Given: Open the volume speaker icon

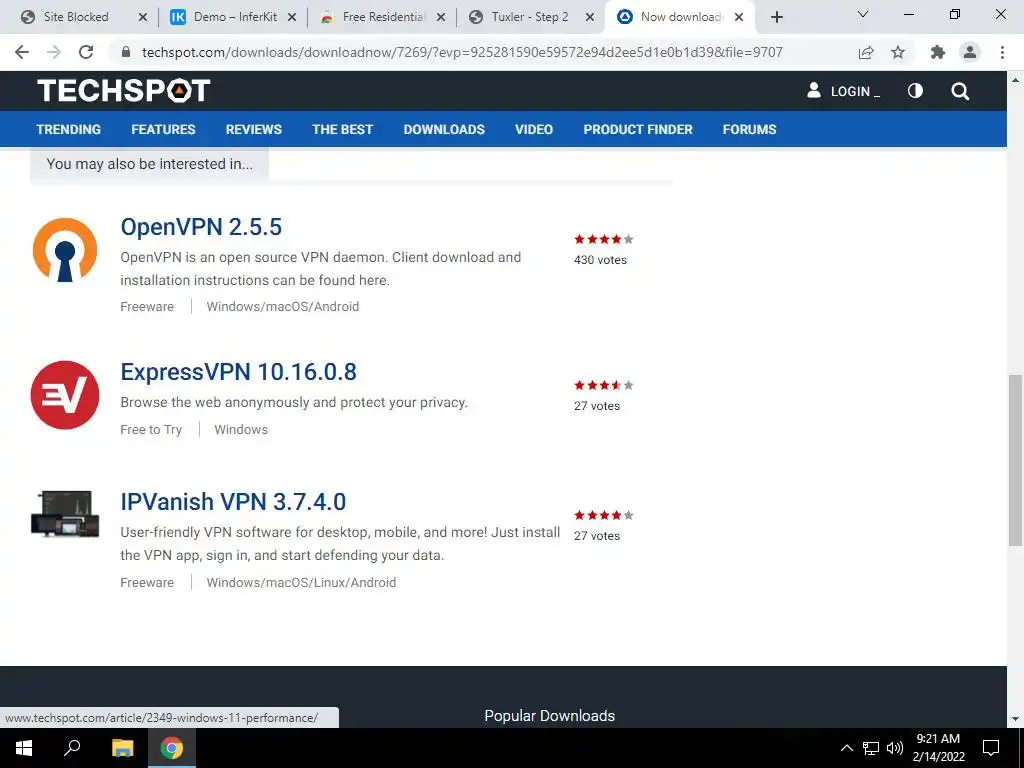Looking at the screenshot, I should pyautogui.click(x=895, y=748).
